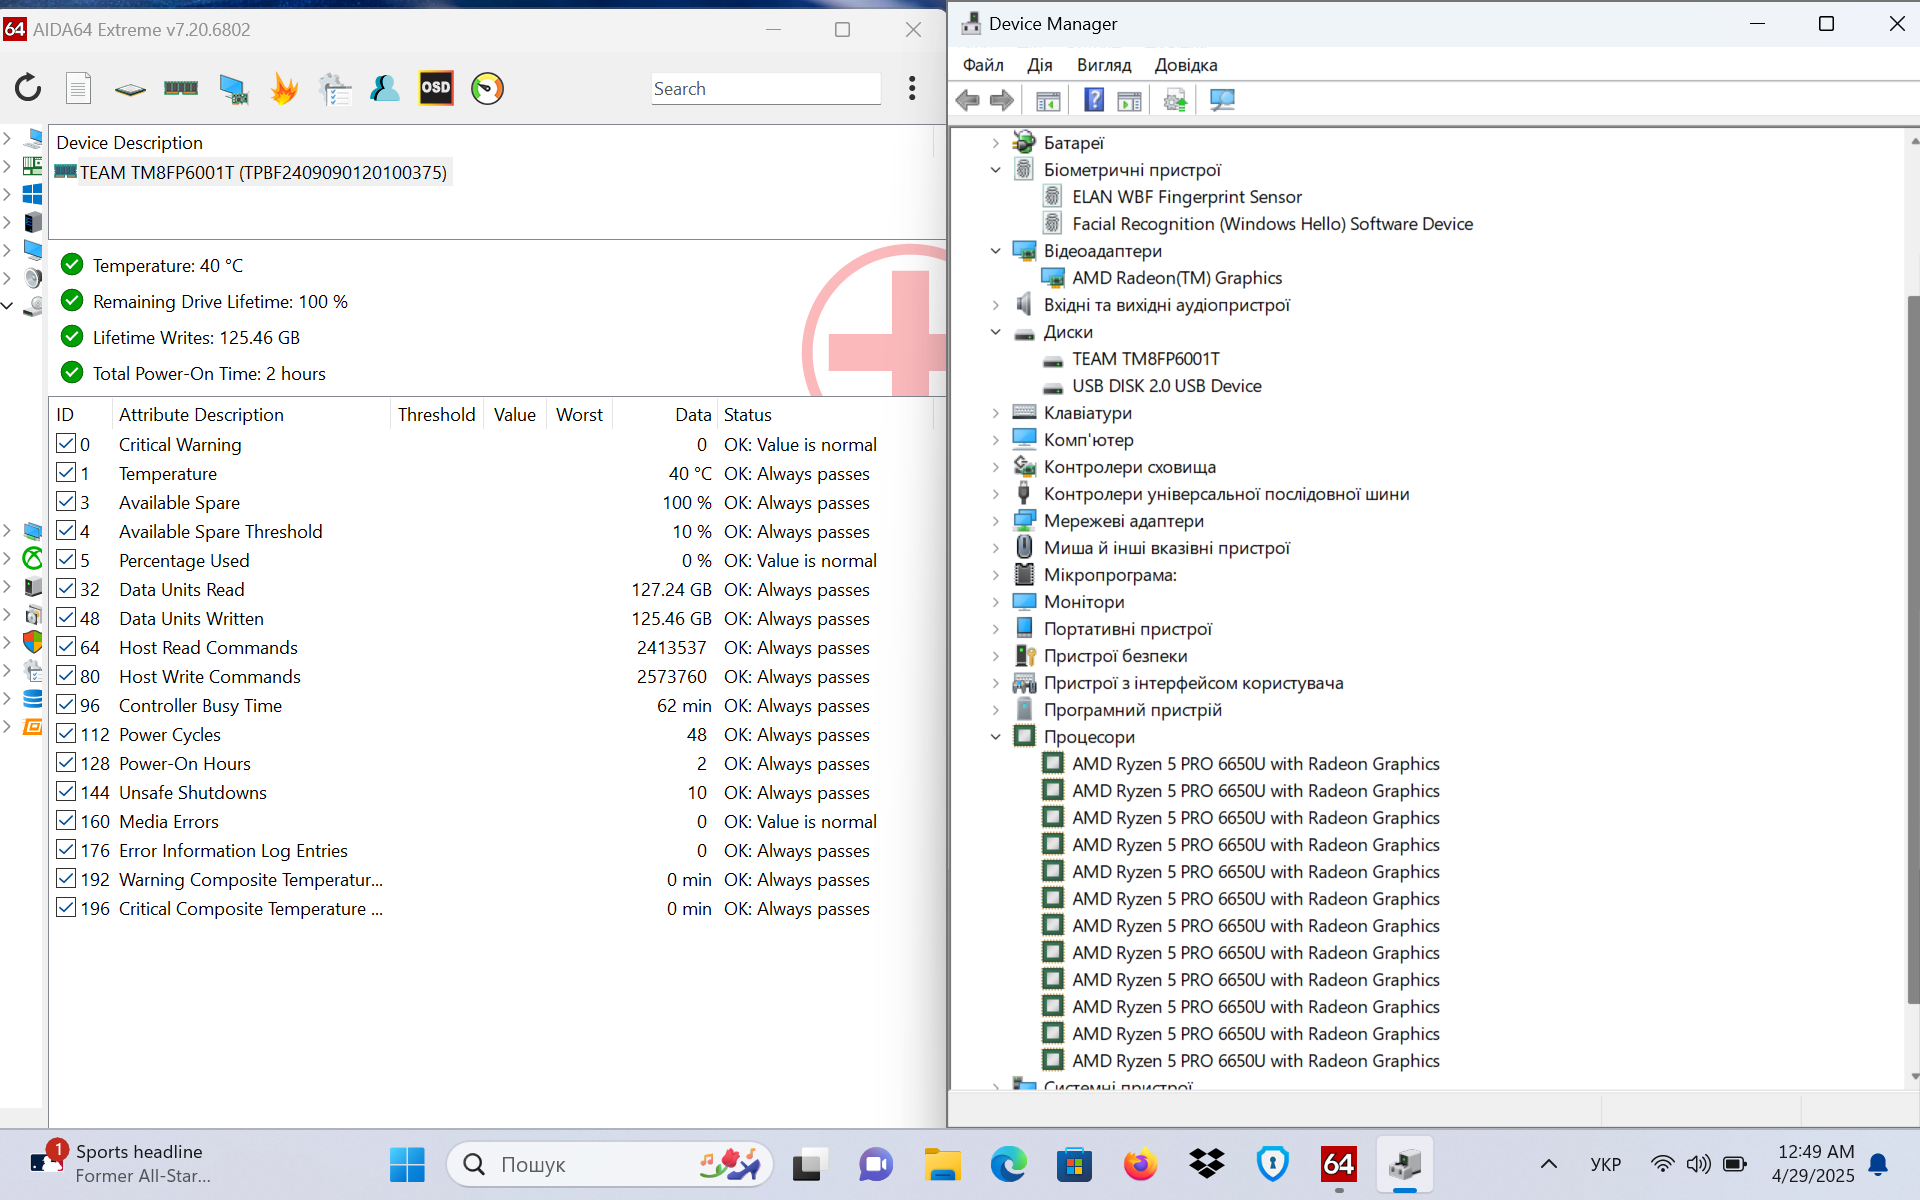
Task: Open the AIDA64 report page icon
Action: click(78, 88)
